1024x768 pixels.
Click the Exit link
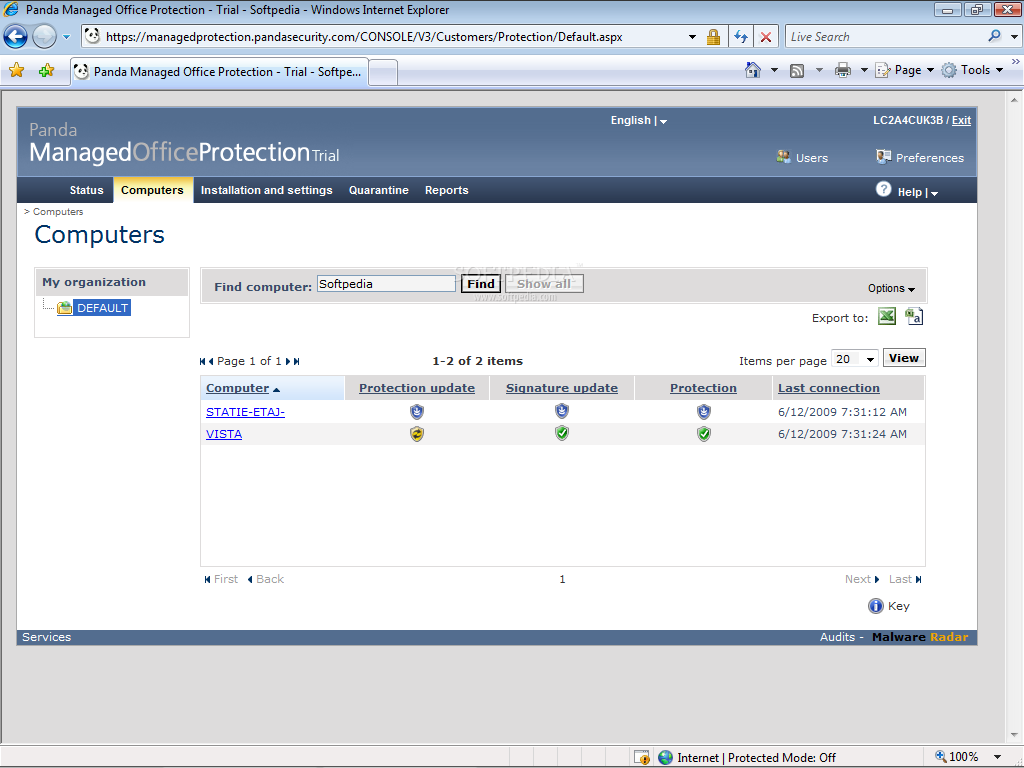point(961,120)
